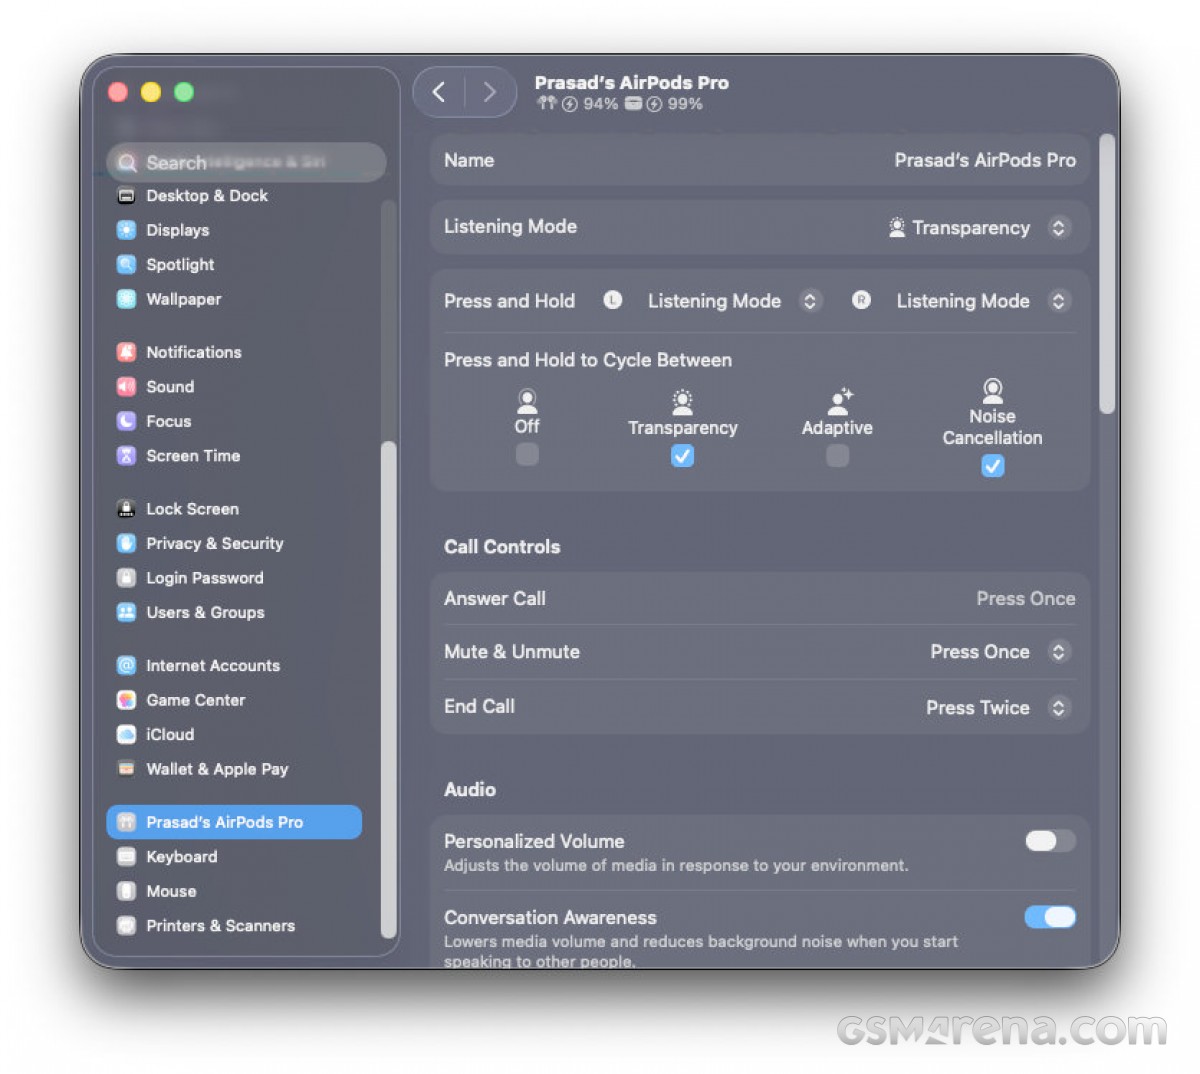Enable the Off listening mode checkbox
1200x1074 pixels.
(x=527, y=454)
